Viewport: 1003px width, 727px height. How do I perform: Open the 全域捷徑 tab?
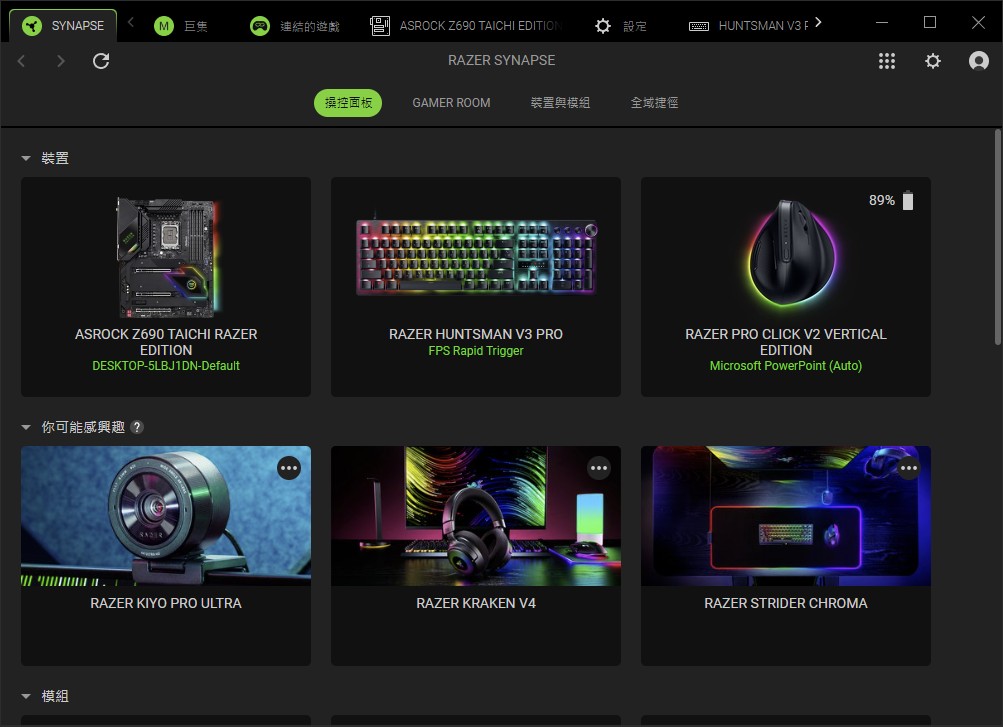tap(654, 103)
